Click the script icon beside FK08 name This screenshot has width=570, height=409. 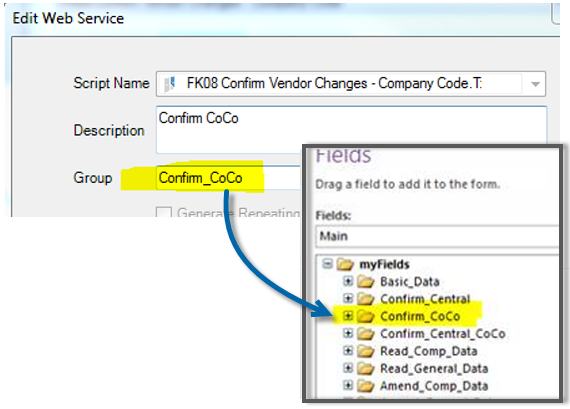170,84
